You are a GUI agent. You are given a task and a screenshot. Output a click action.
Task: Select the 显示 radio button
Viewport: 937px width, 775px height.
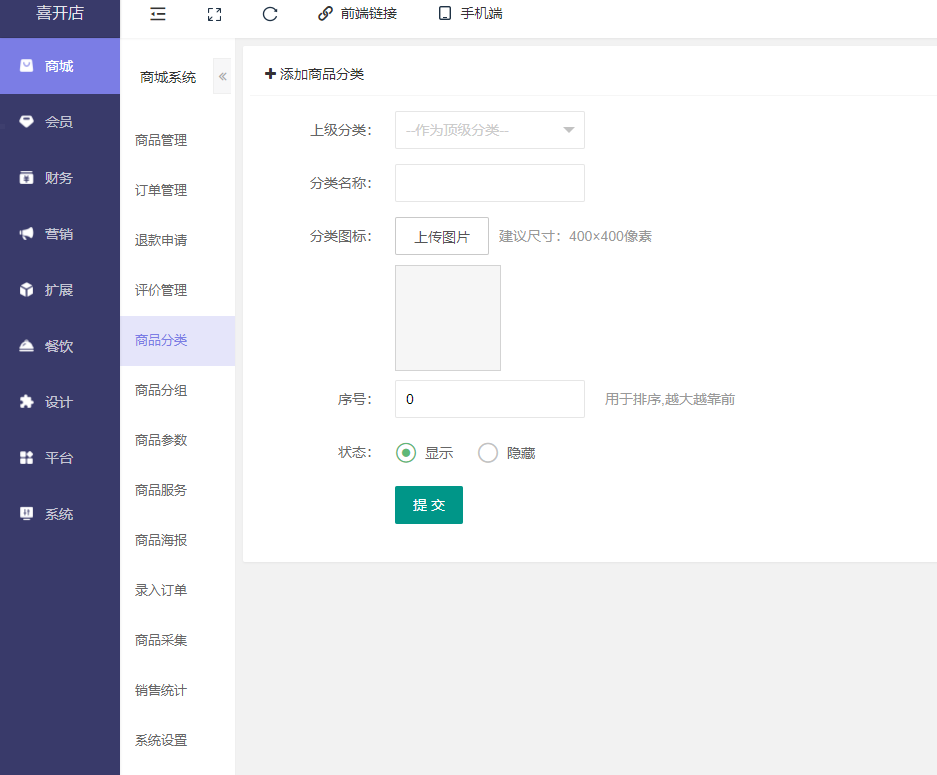click(x=406, y=453)
